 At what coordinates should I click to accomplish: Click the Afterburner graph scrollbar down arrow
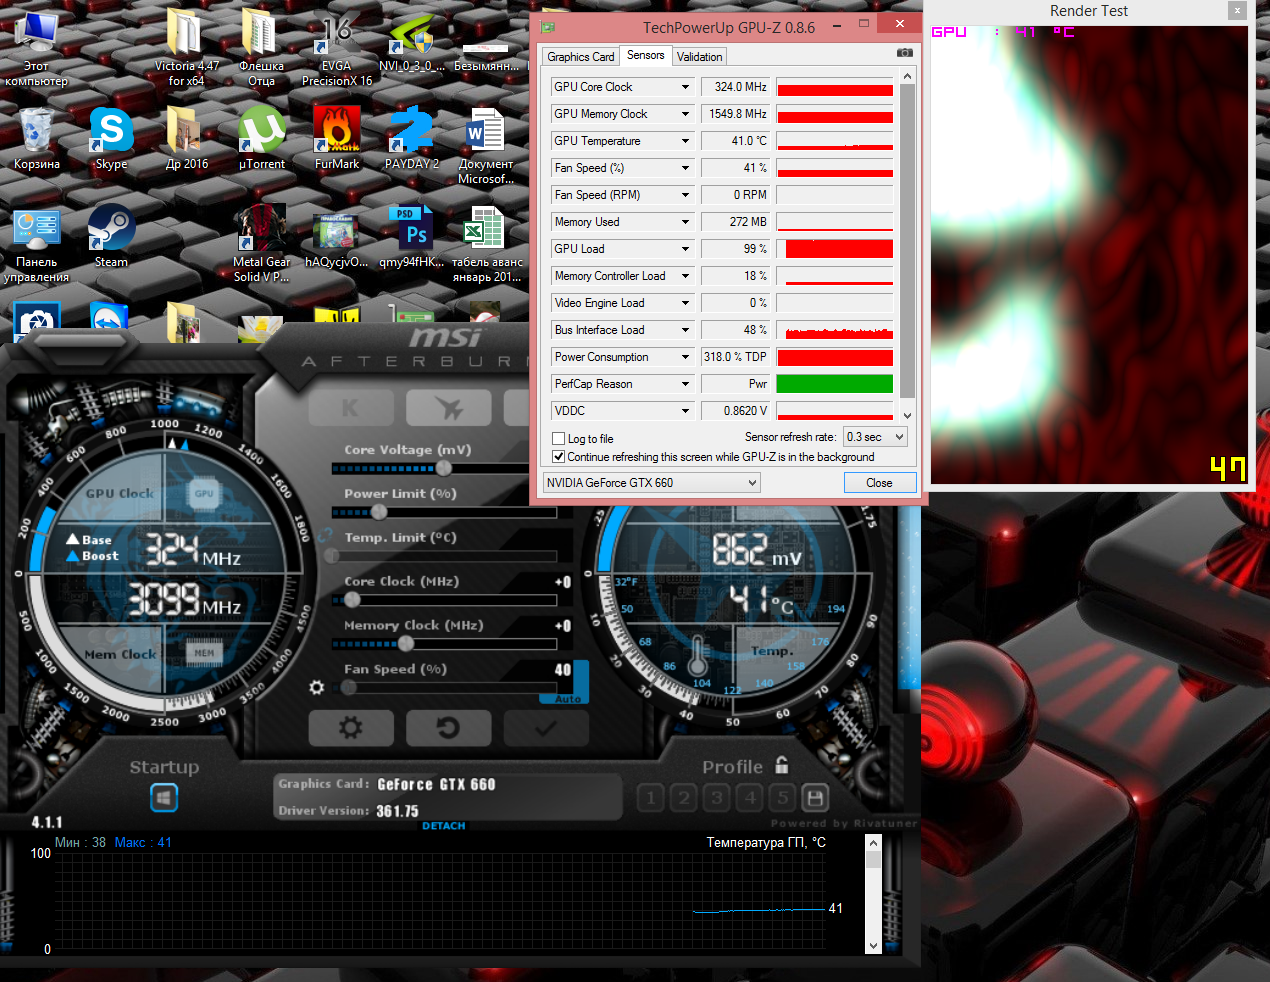[873, 945]
